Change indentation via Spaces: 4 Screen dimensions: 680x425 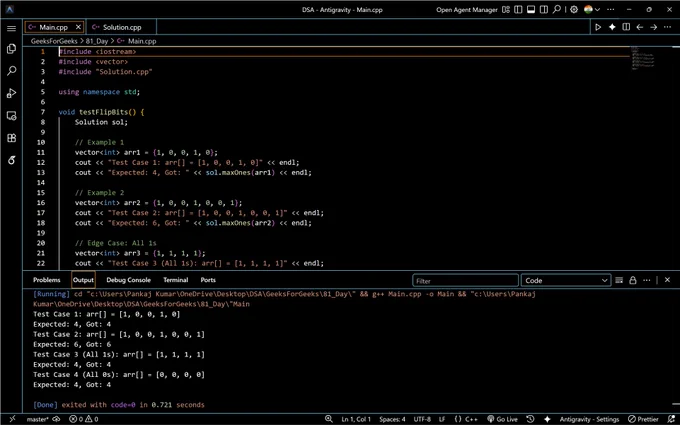(392, 419)
